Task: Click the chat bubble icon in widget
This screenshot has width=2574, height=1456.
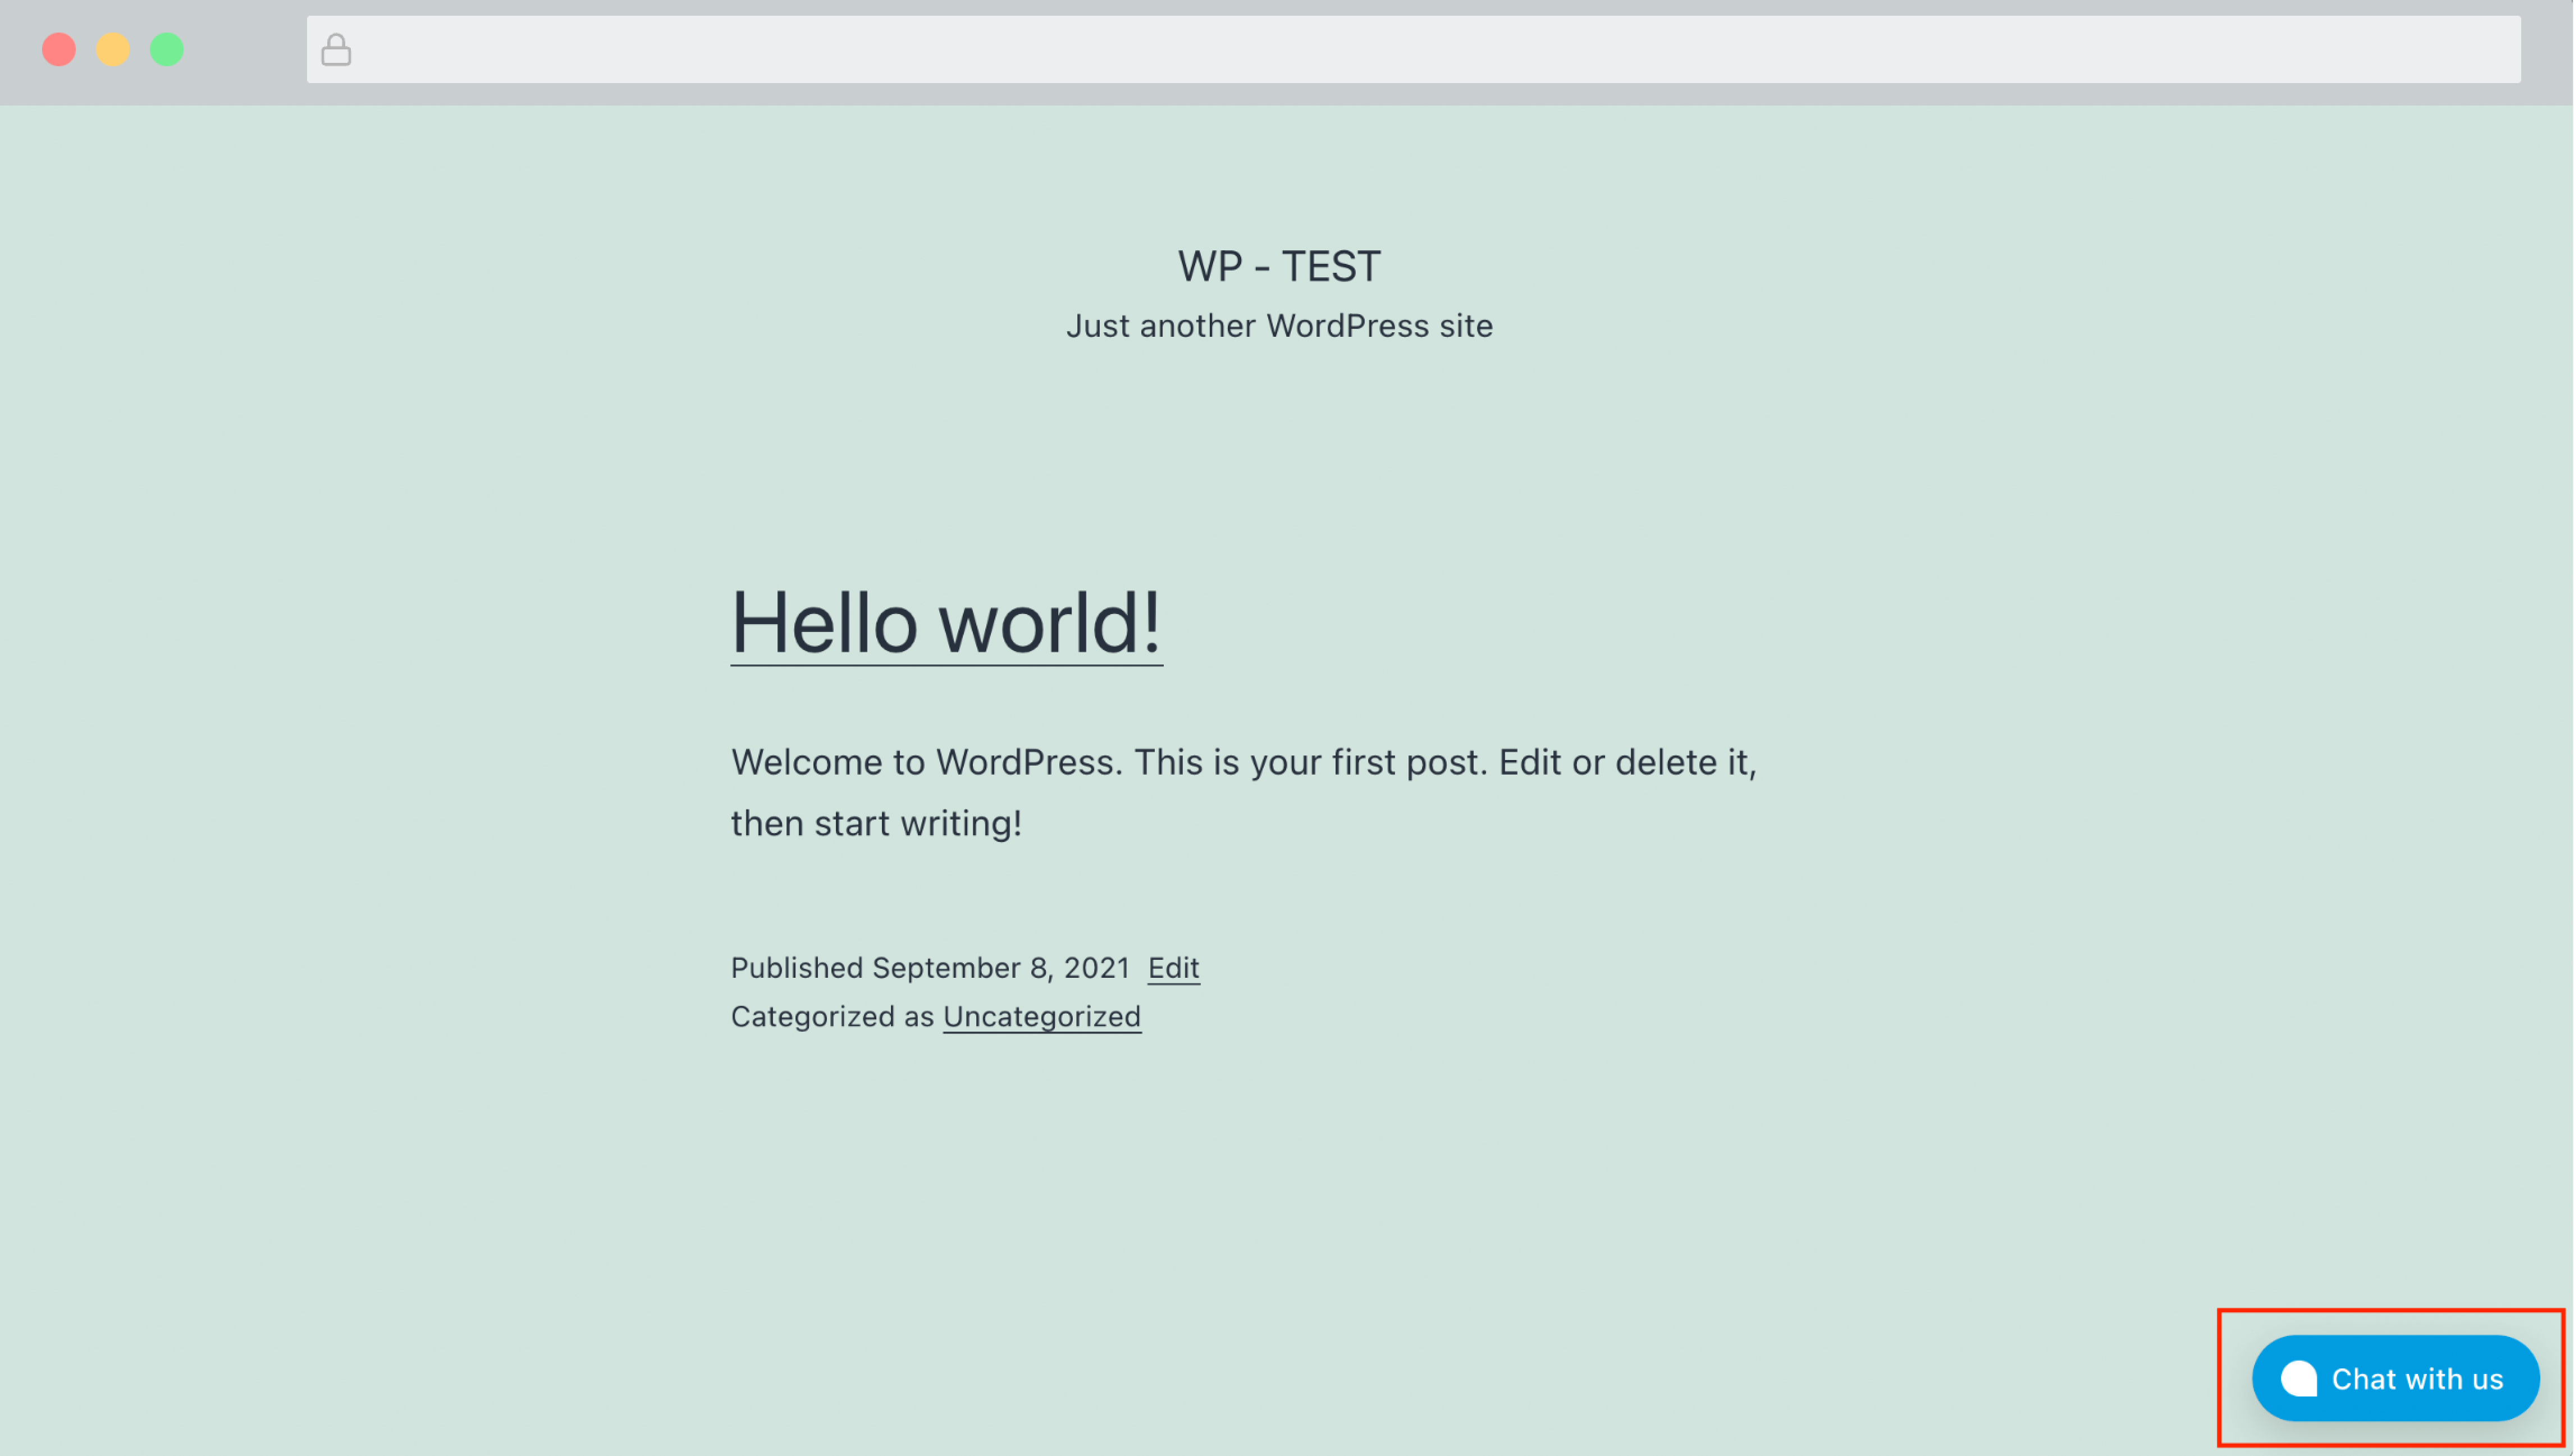Action: pos(2298,1378)
